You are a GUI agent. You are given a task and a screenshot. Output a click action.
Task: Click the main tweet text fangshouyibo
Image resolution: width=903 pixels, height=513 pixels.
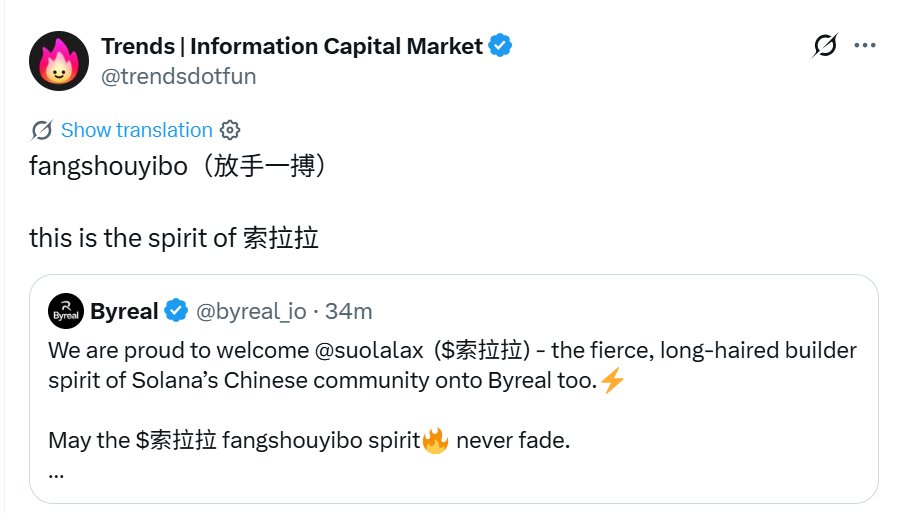click(109, 165)
